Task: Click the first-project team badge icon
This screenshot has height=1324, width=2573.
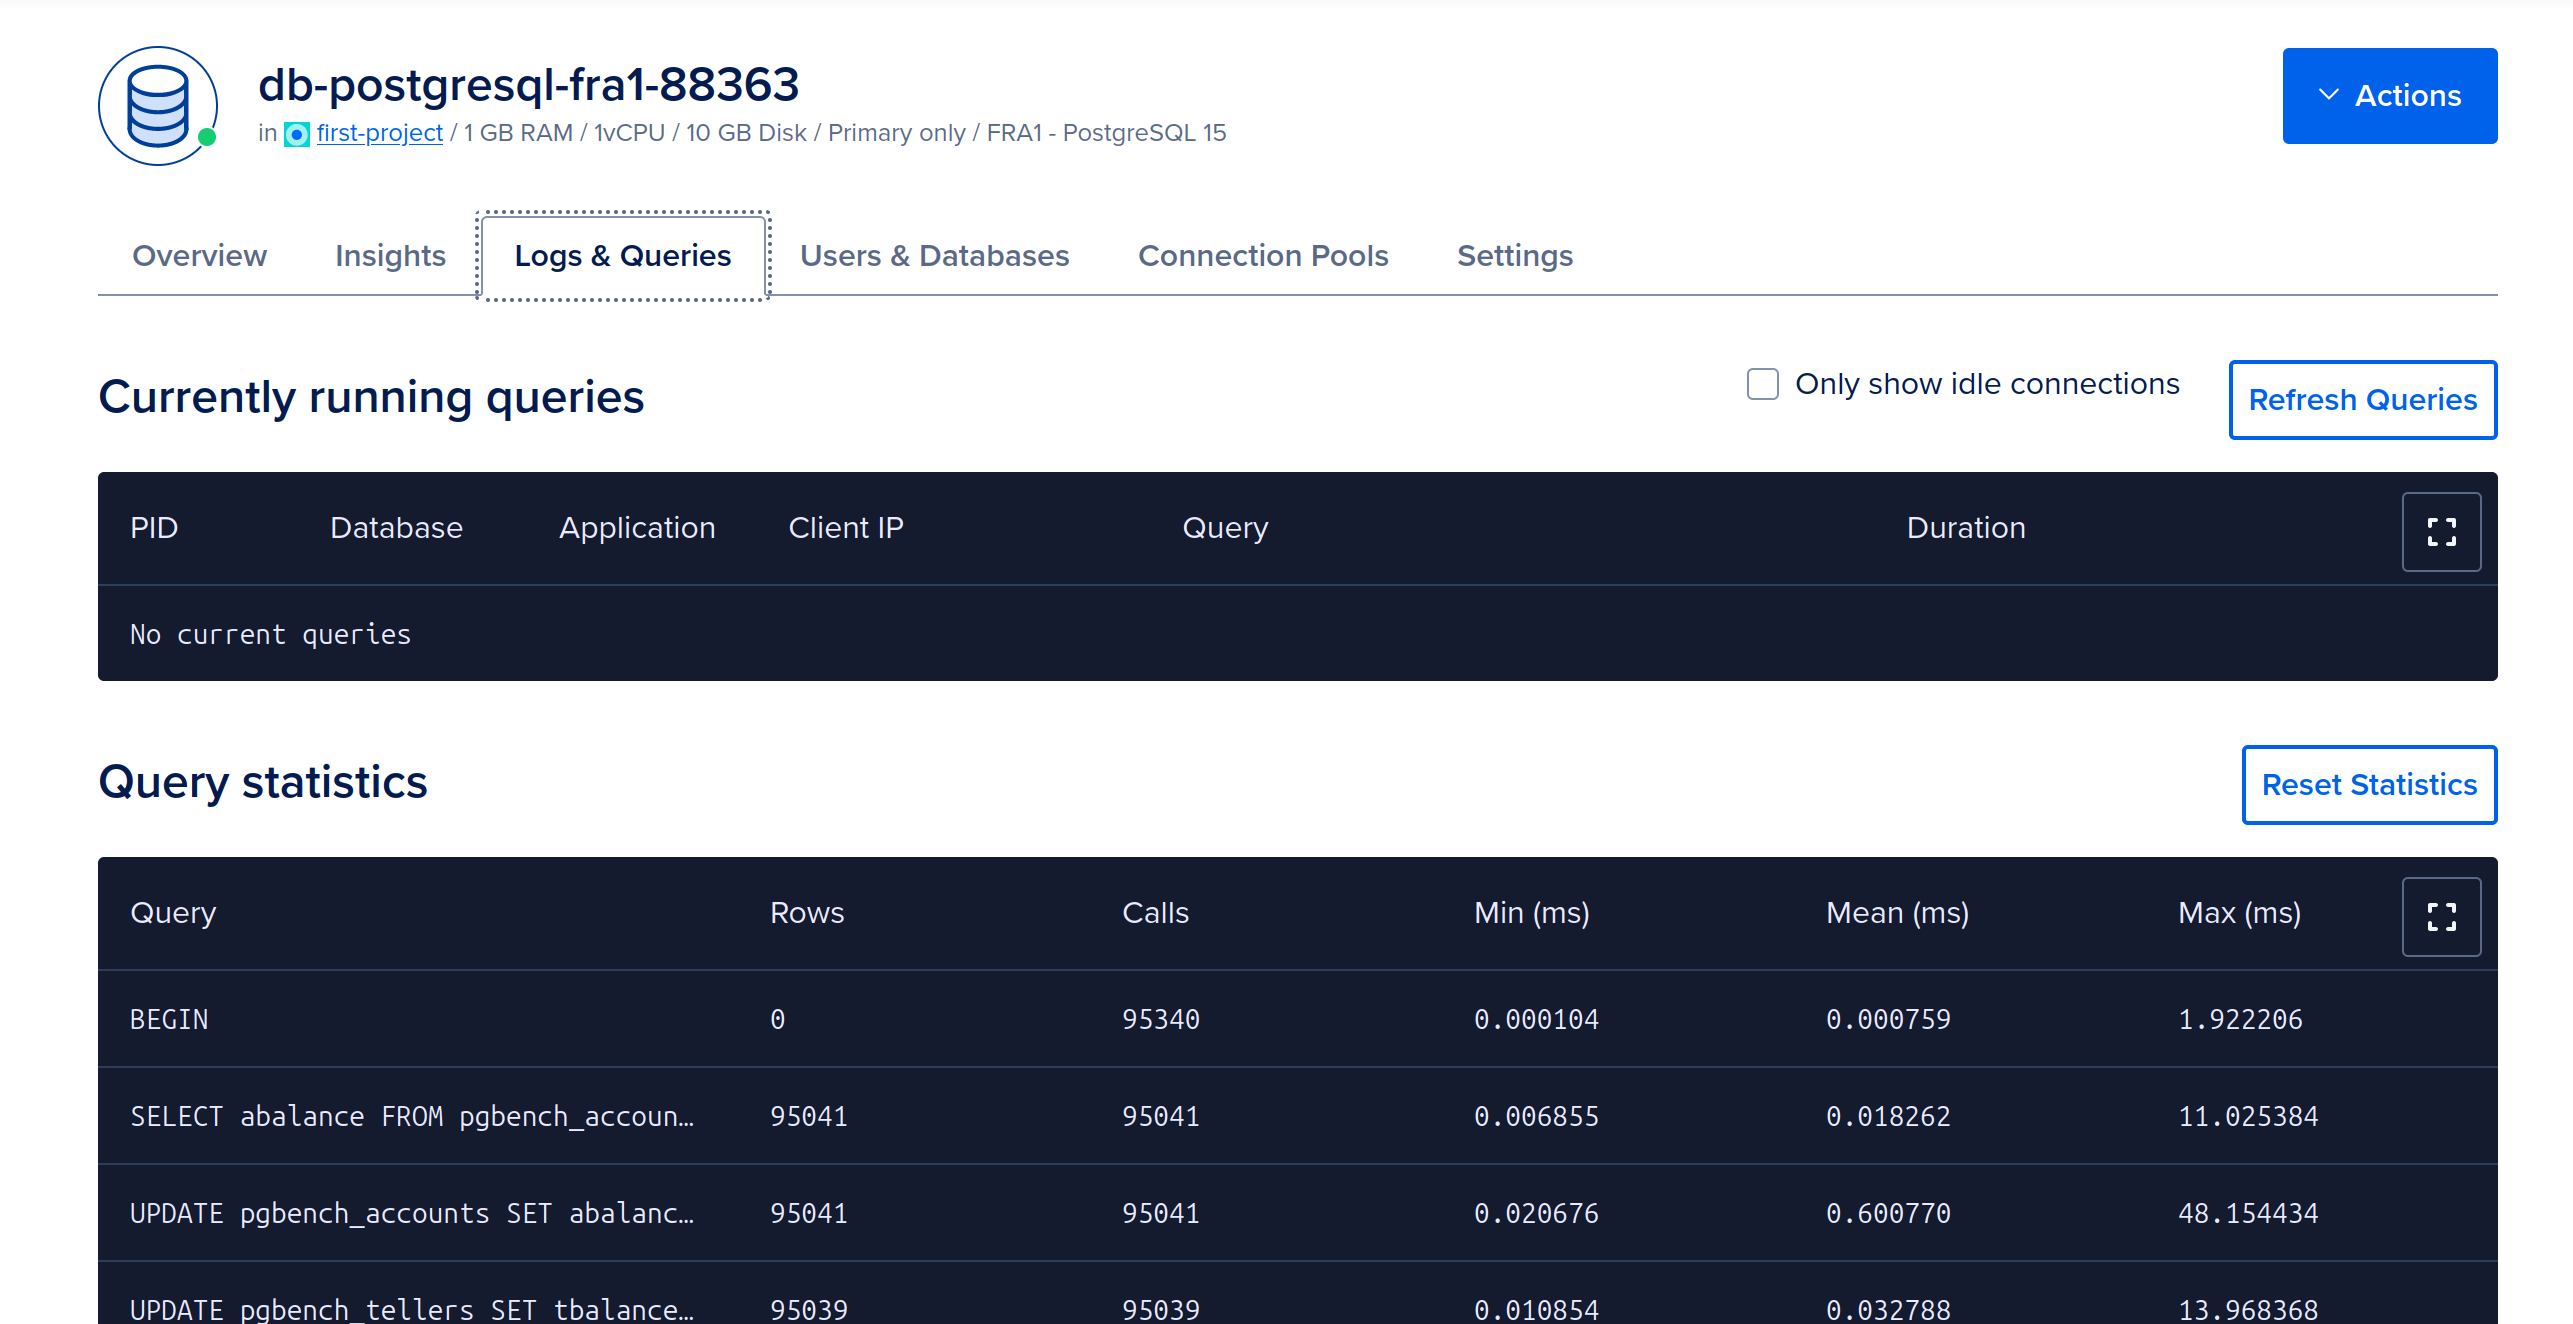Action: [x=296, y=132]
